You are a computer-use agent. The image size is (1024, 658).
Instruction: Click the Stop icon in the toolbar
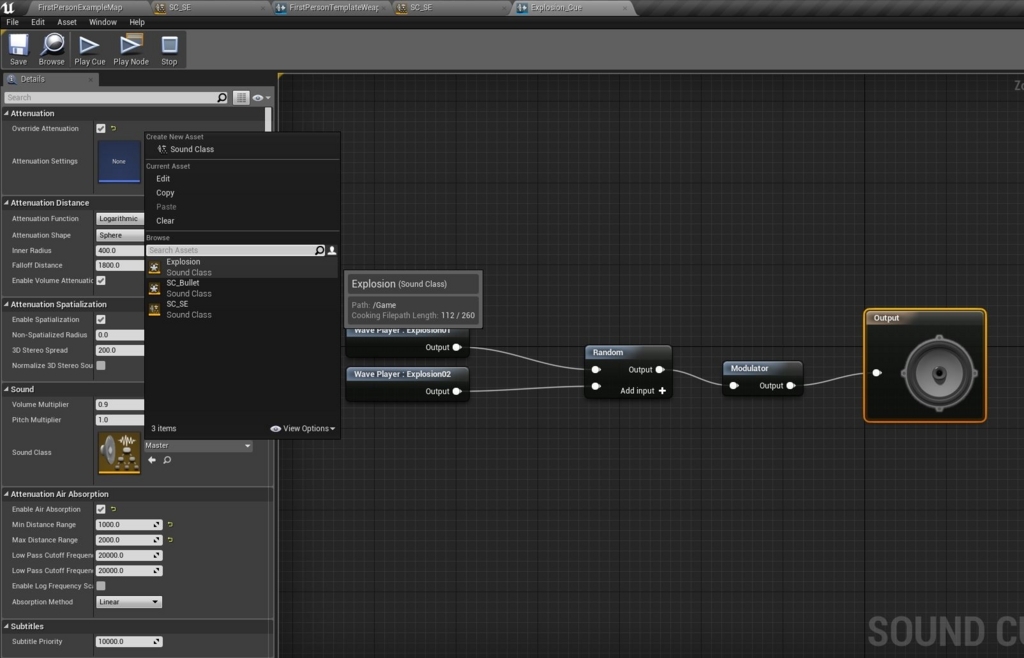coord(168,46)
